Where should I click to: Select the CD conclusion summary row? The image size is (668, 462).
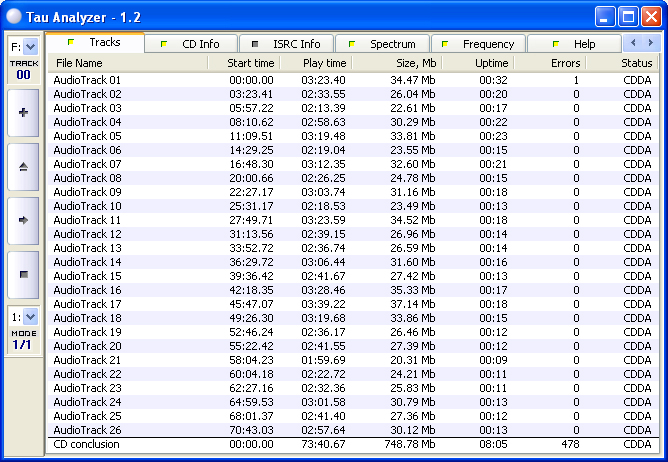pos(86,444)
